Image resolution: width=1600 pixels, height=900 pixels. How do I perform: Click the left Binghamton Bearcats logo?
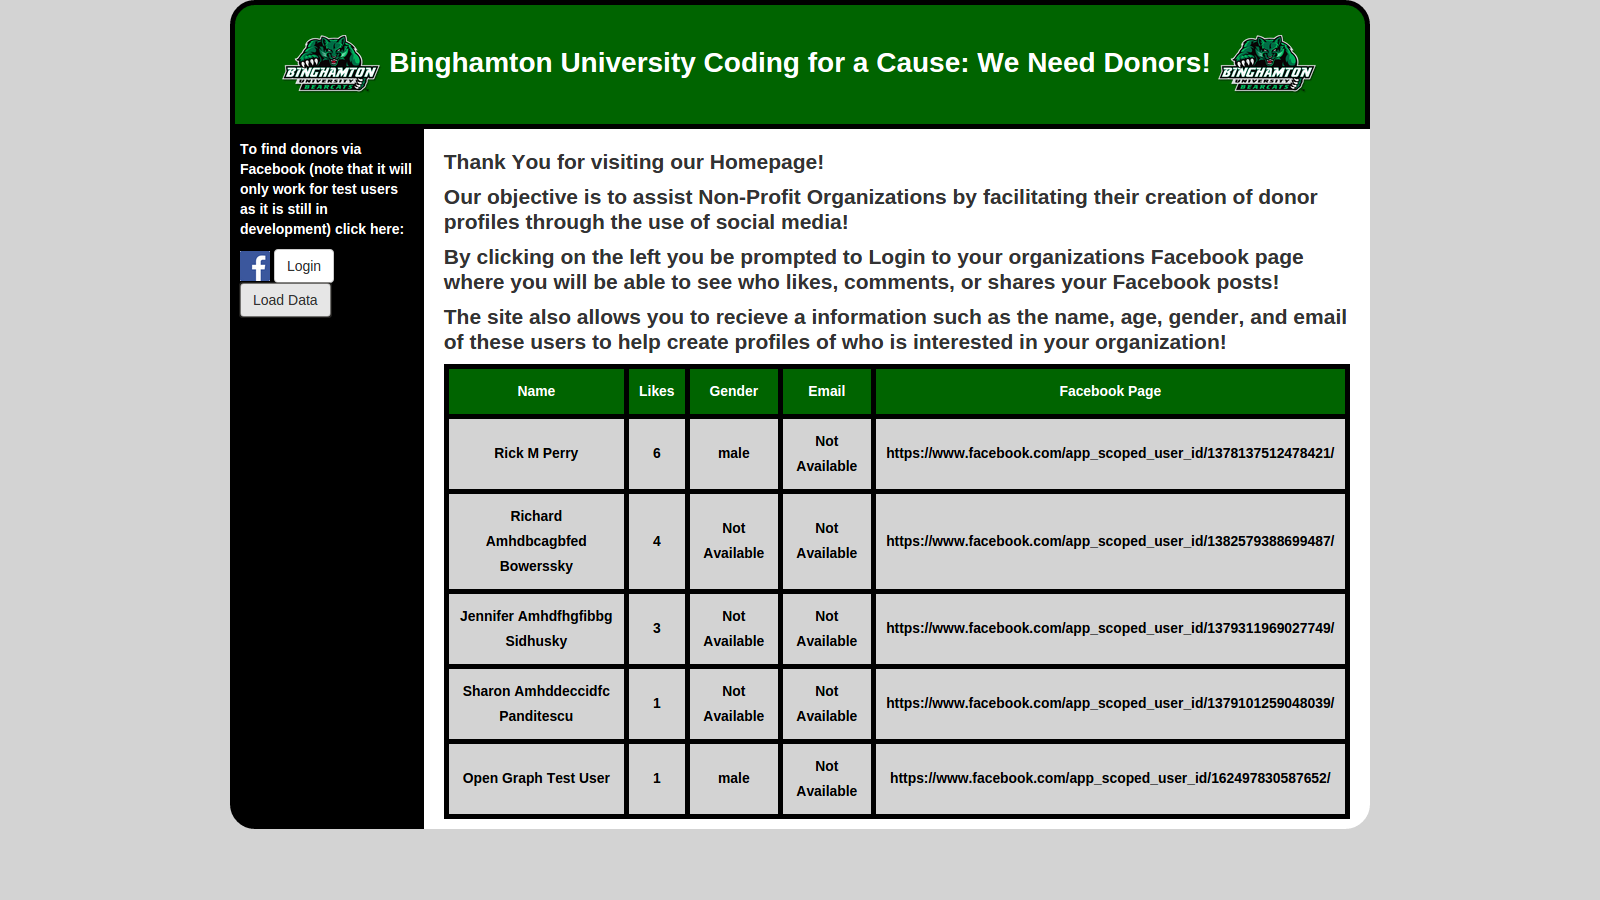[331, 64]
